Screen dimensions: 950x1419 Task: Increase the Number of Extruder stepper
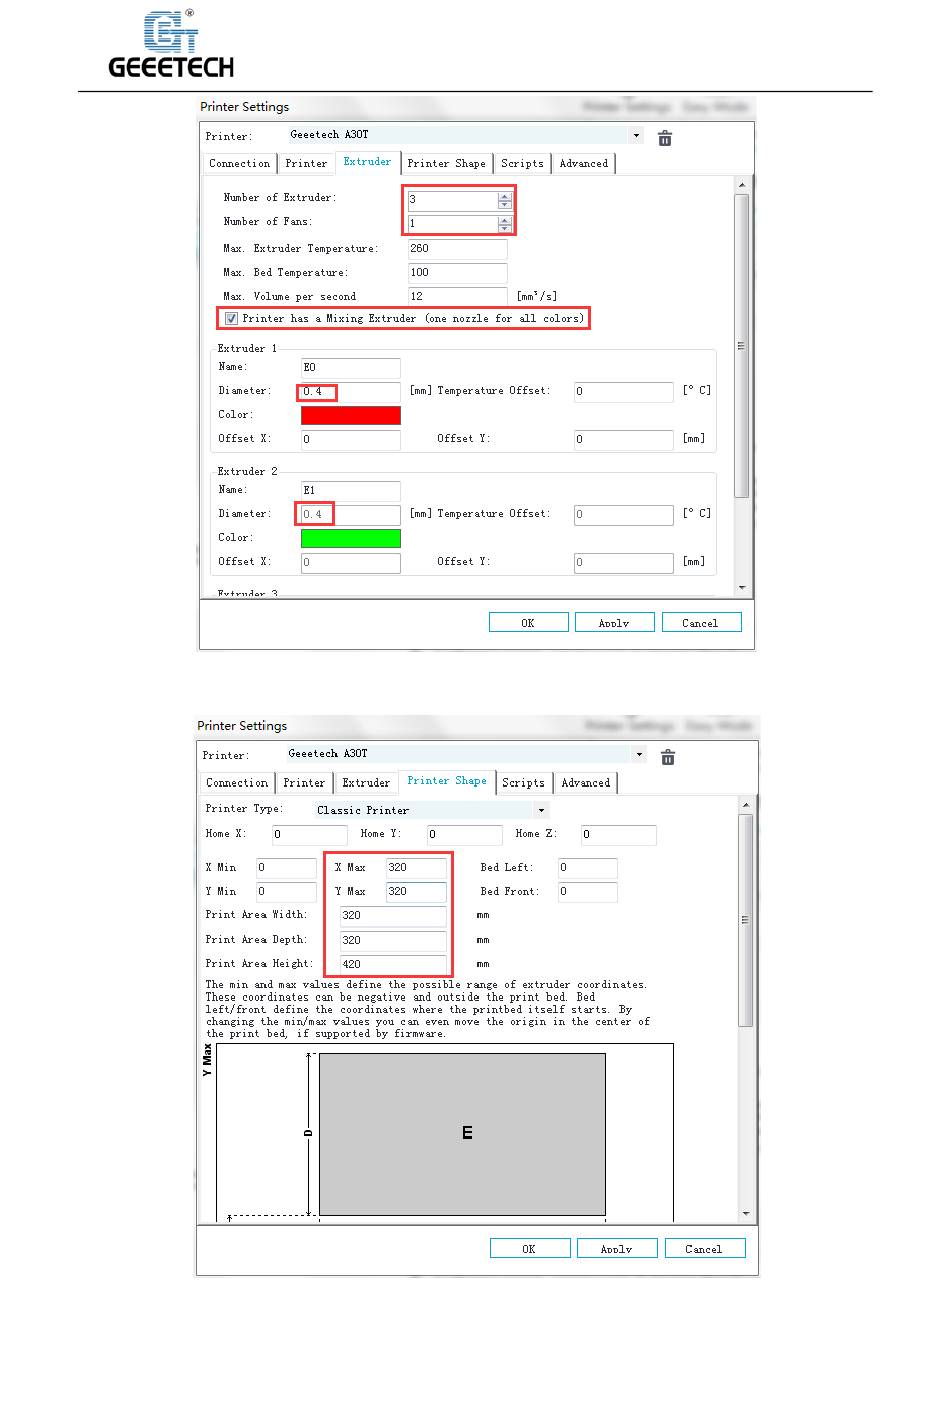[x=505, y=195]
